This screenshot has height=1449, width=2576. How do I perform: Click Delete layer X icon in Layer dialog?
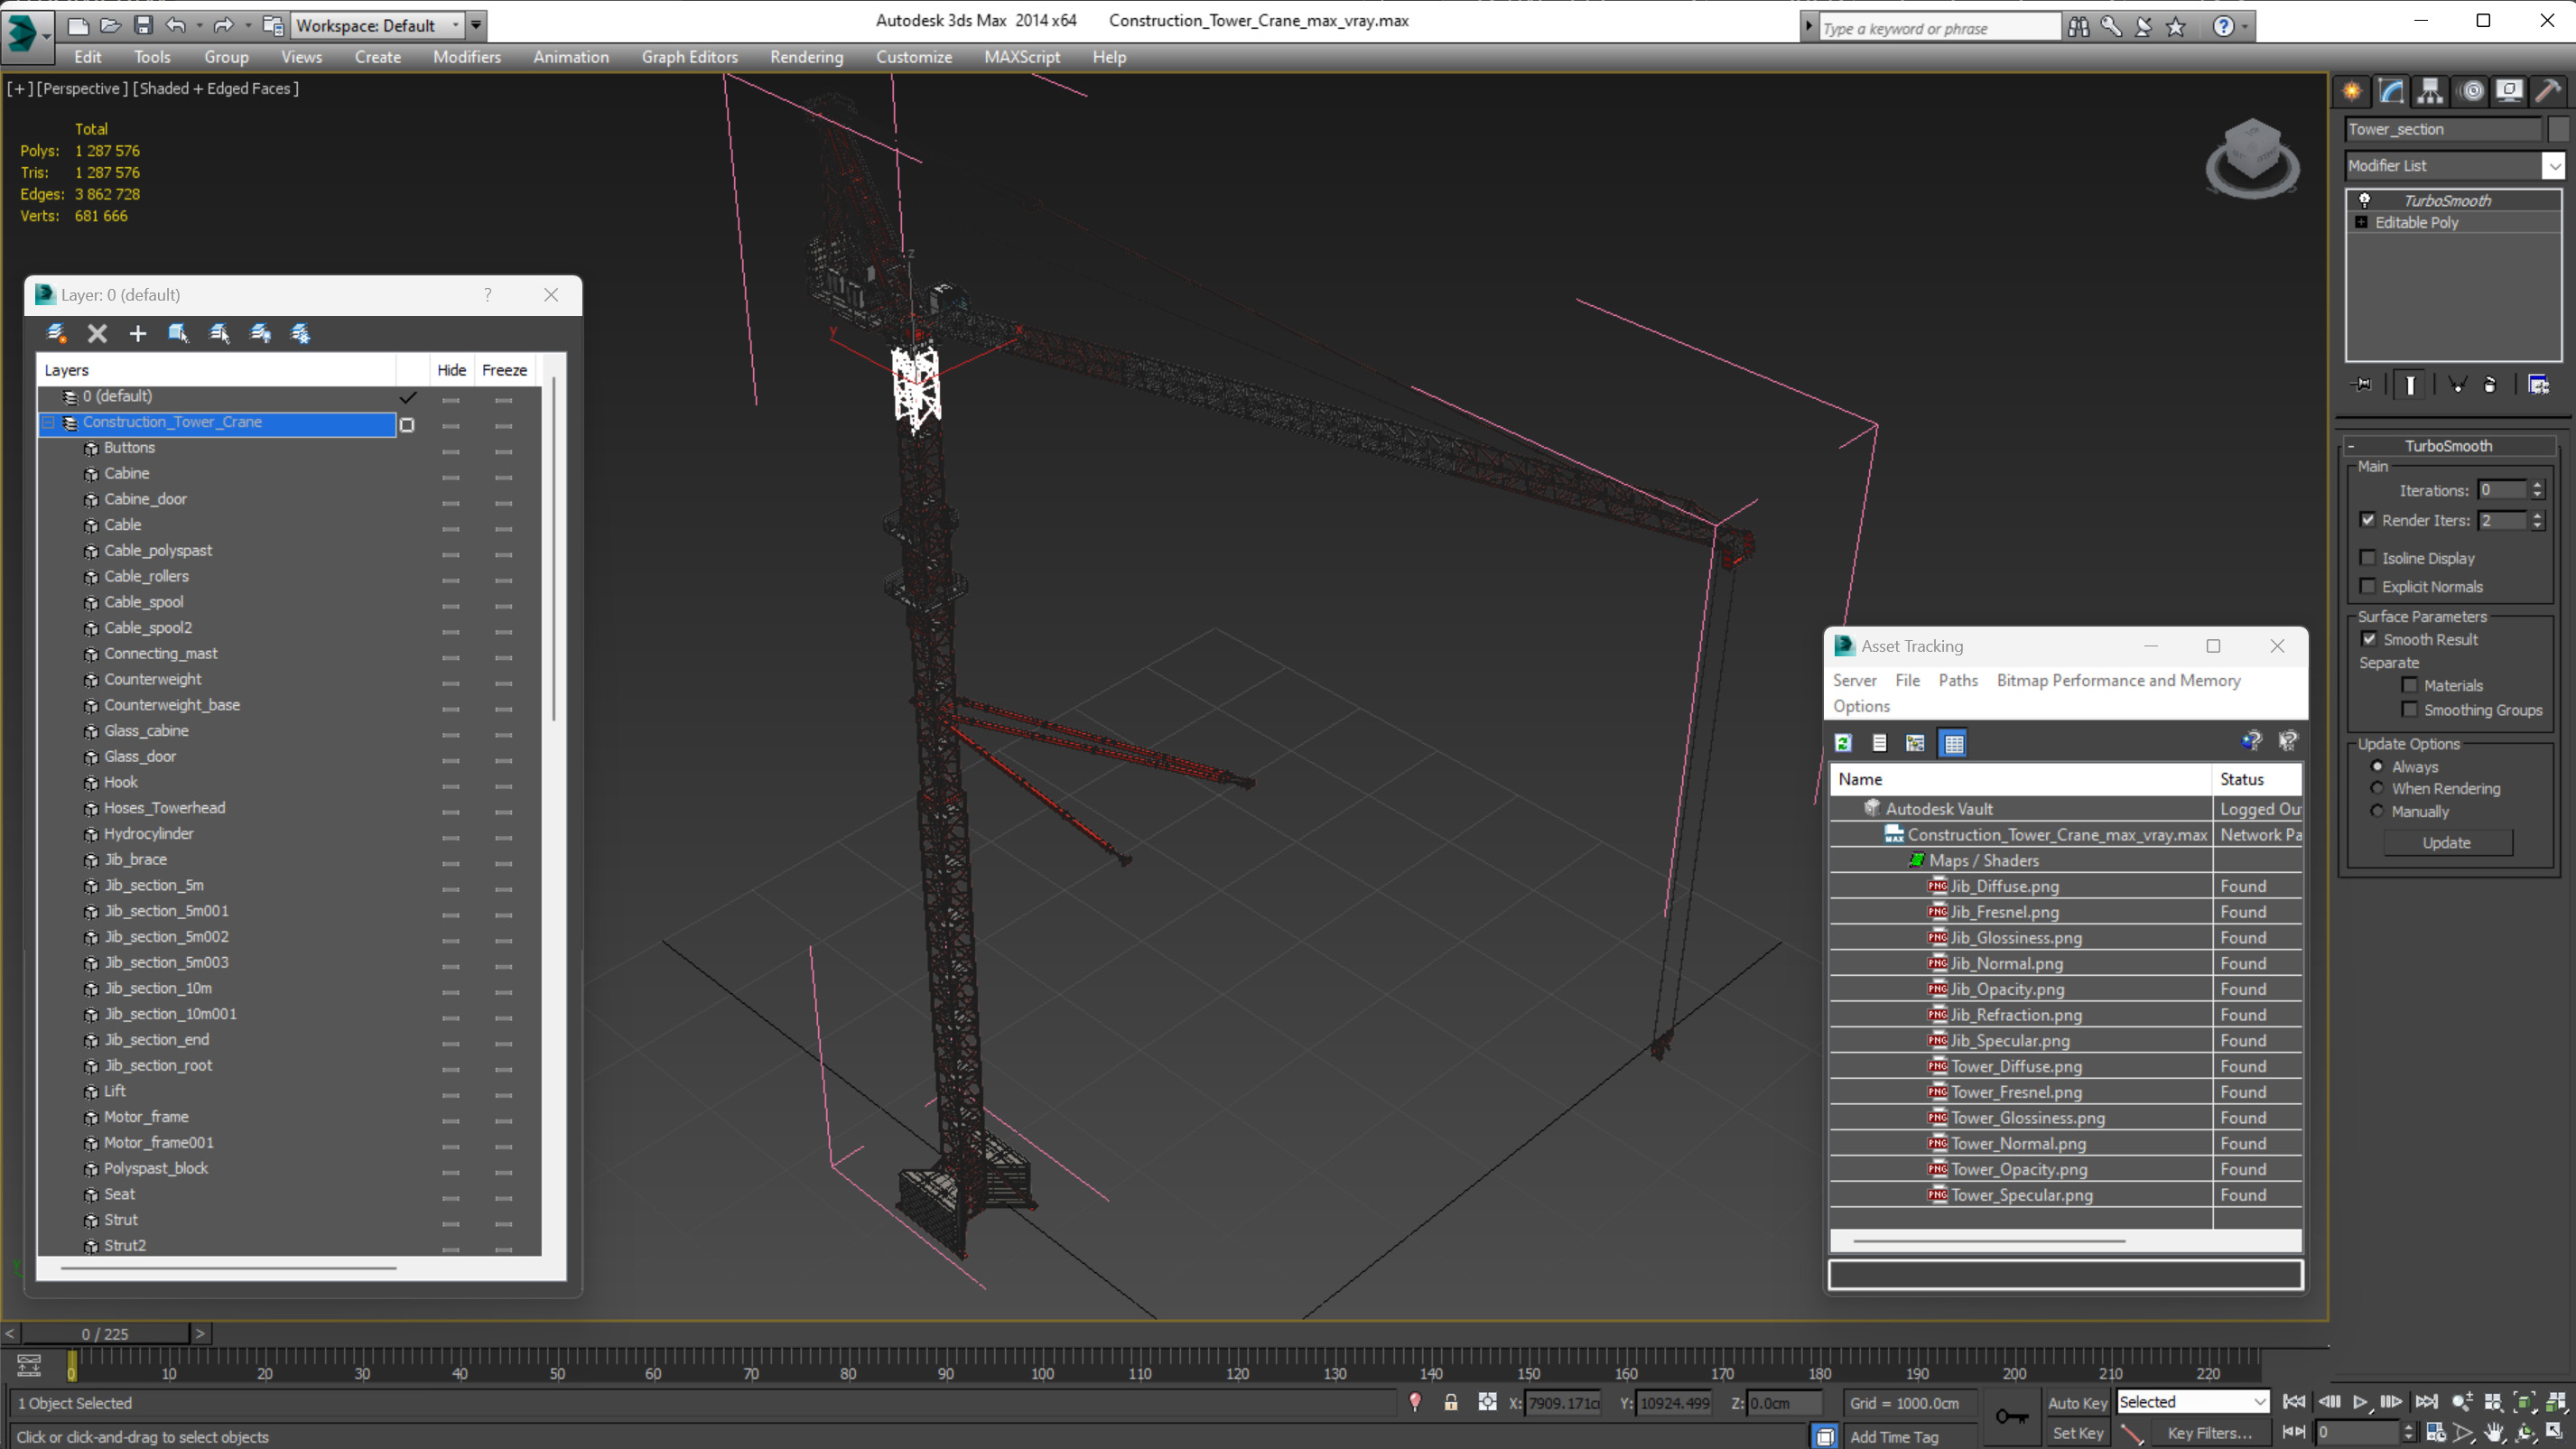point(97,333)
